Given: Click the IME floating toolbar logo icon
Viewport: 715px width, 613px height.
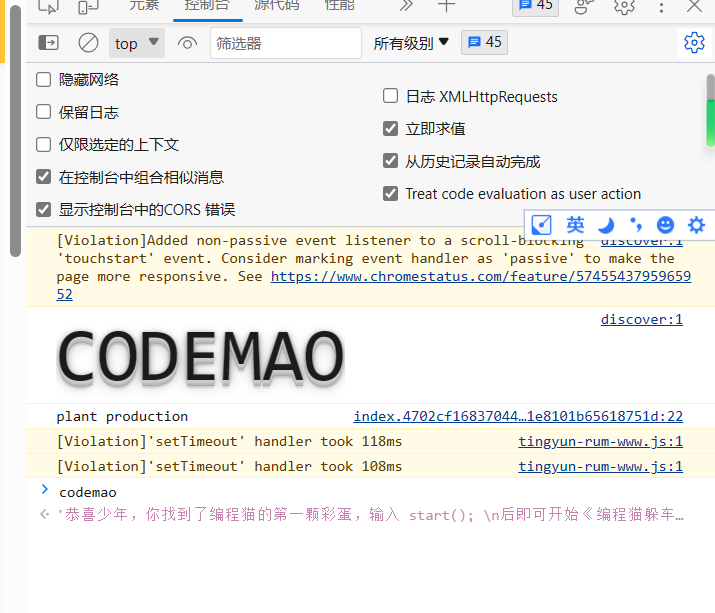Looking at the screenshot, I should click(x=542, y=225).
